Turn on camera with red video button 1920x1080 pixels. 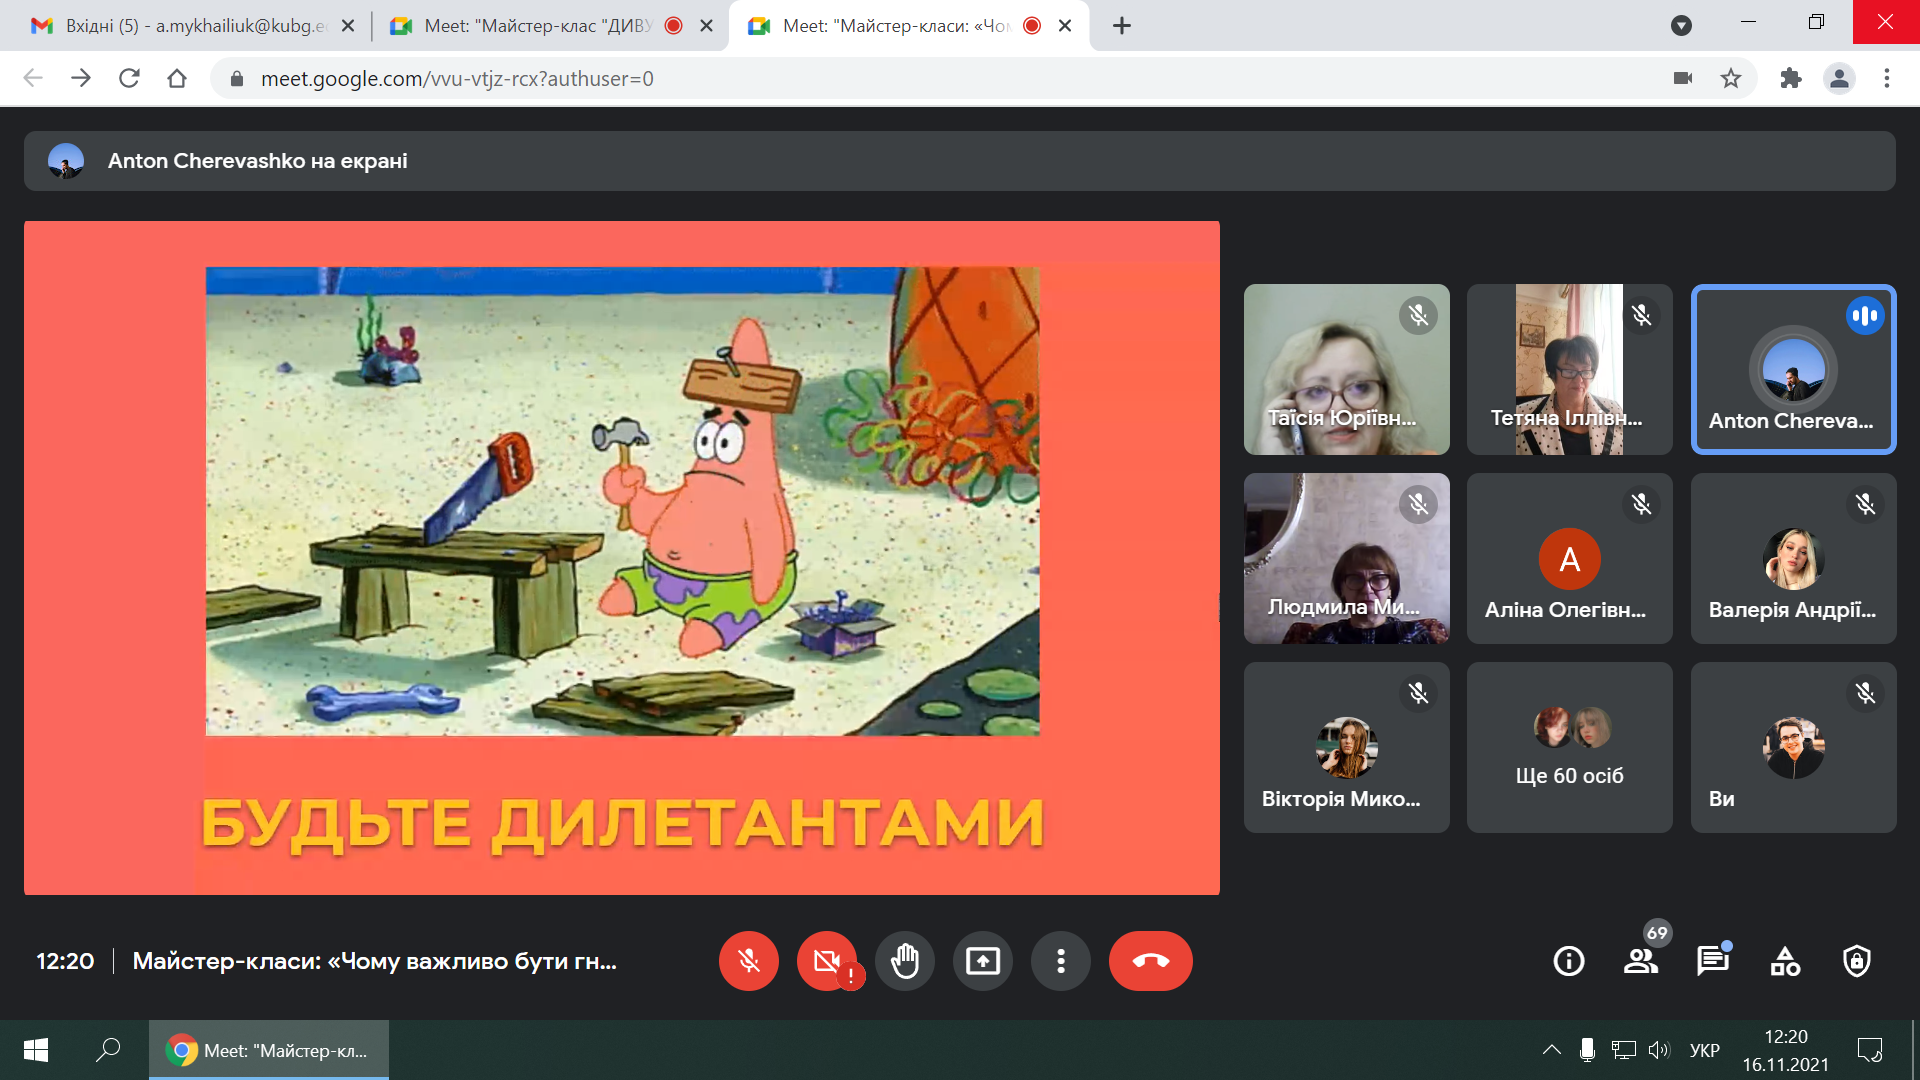[827, 961]
